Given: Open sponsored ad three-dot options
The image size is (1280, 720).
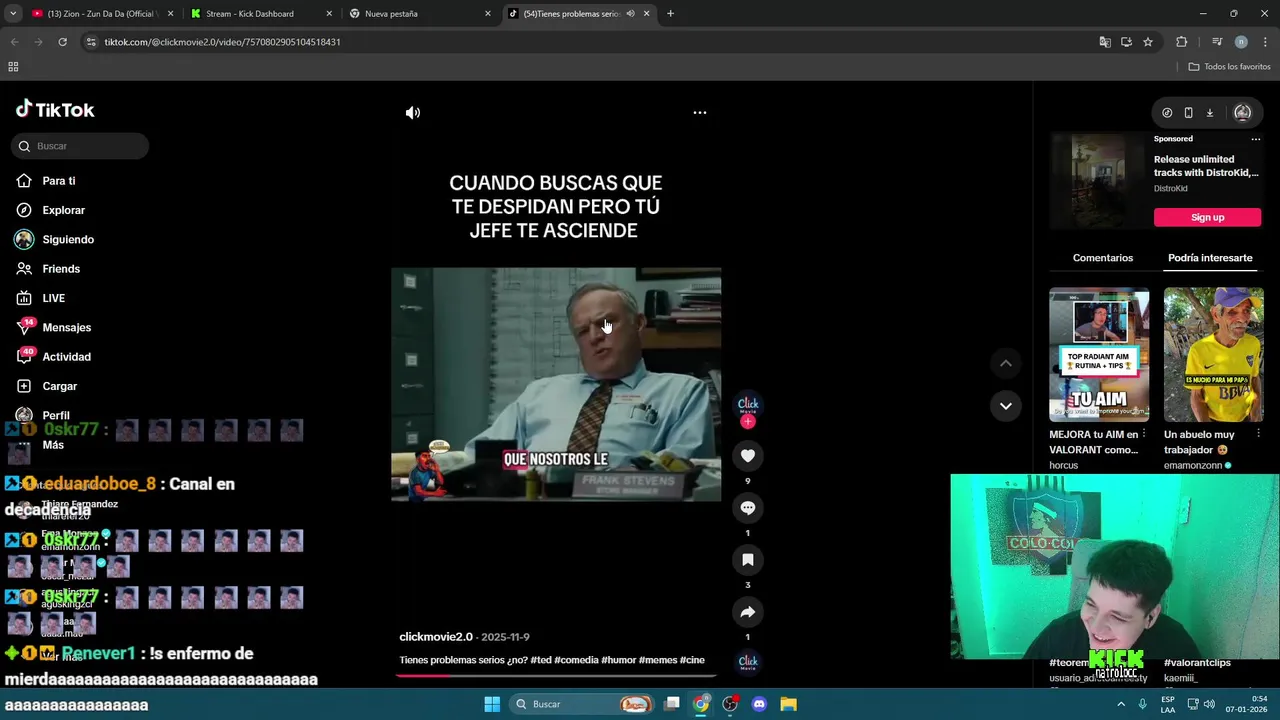Looking at the screenshot, I should tap(1256, 139).
